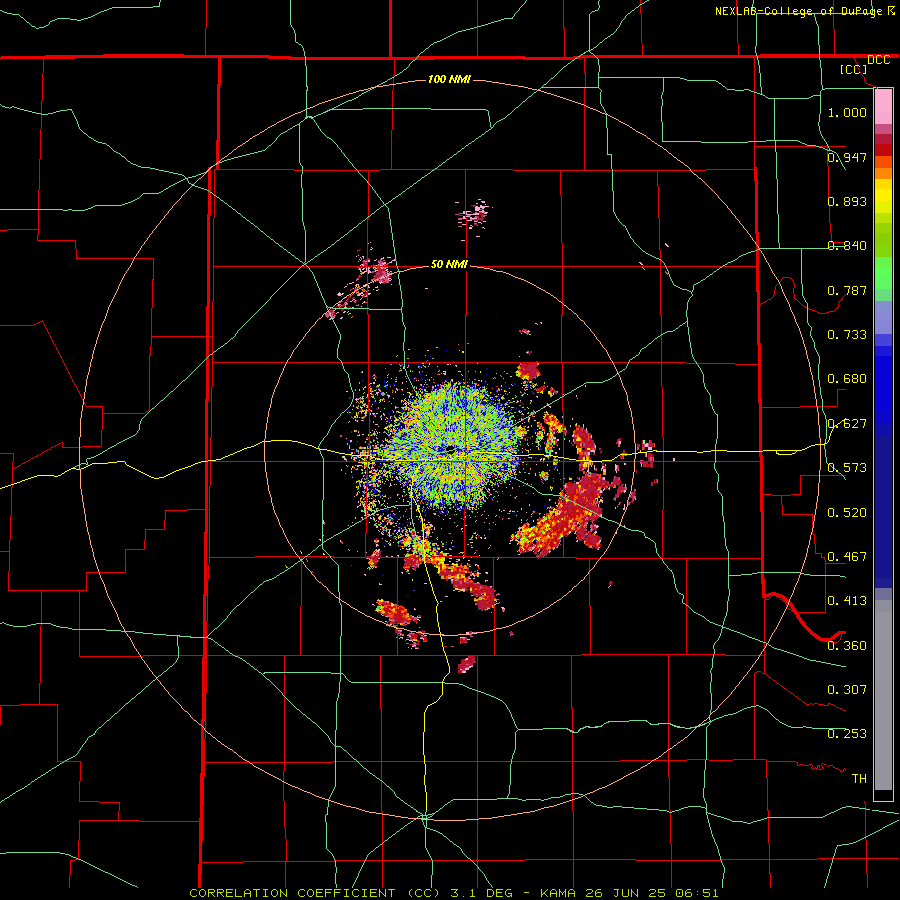Pick the bright green segment near 0.787

pyautogui.click(x=883, y=273)
